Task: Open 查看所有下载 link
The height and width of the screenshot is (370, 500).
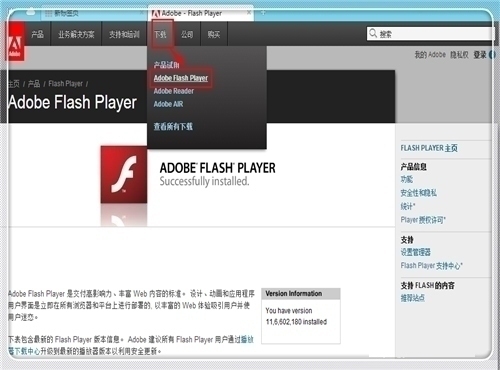Action: pos(173,126)
